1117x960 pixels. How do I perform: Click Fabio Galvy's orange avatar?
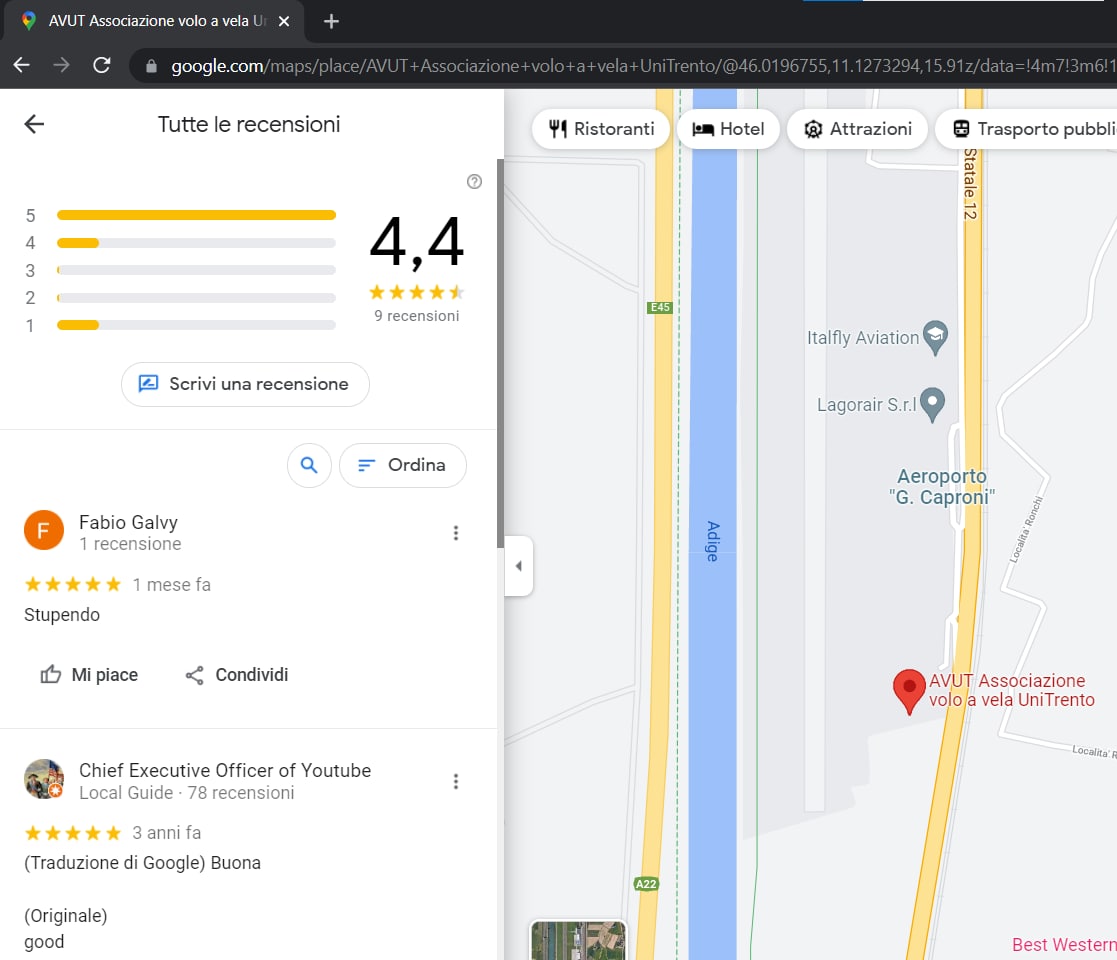pos(44,530)
